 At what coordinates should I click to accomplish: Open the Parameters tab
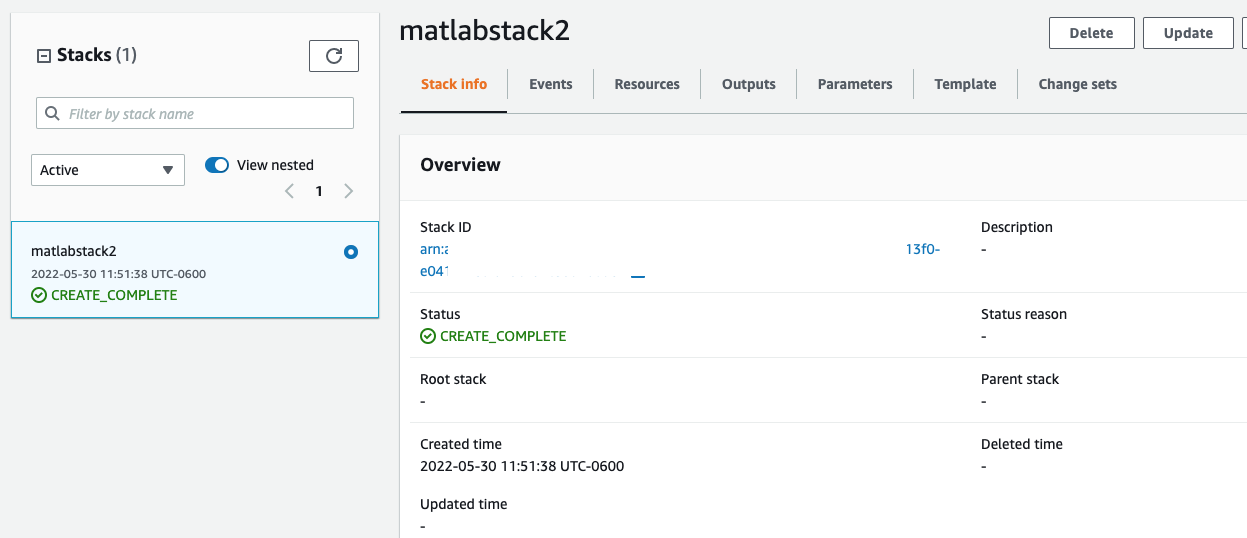pos(855,84)
